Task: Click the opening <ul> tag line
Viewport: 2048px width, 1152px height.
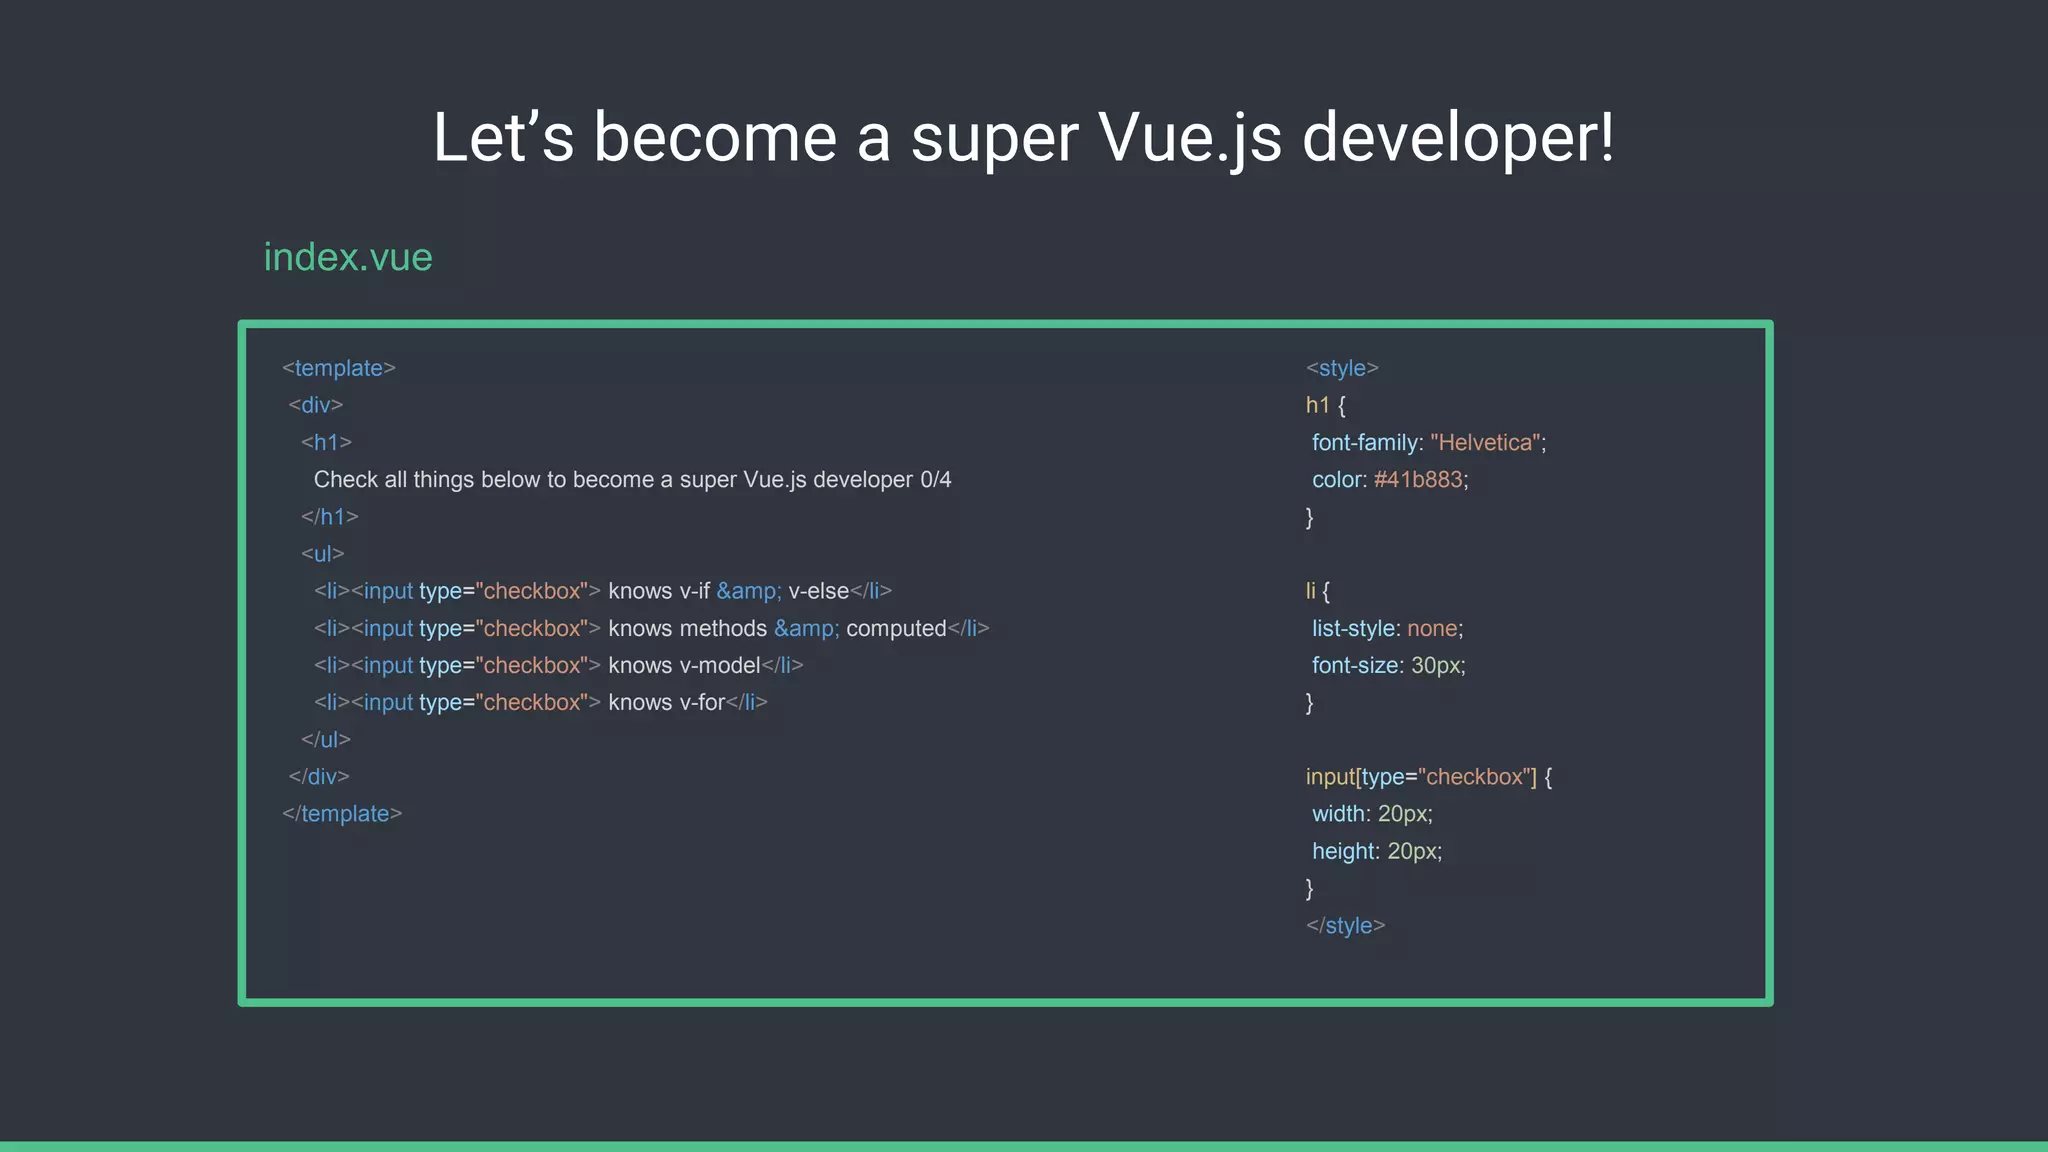Action: click(323, 554)
